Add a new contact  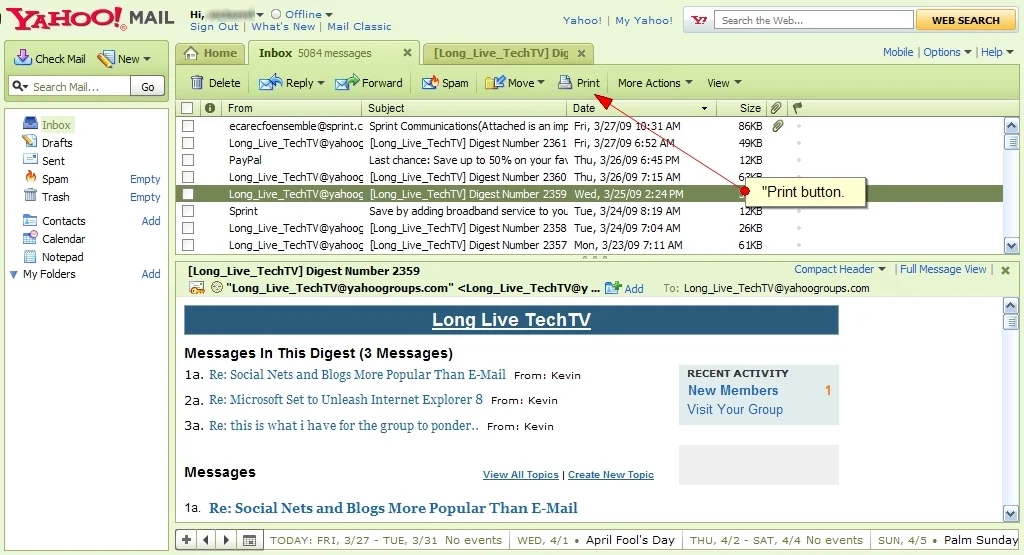[151, 221]
